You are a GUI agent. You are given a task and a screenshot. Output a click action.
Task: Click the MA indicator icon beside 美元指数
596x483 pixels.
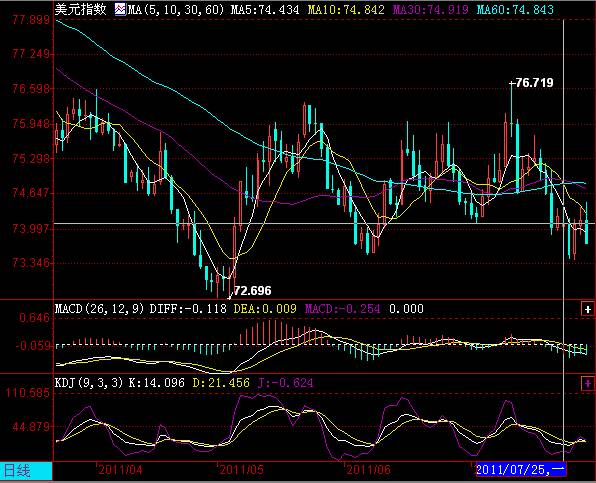coord(120,10)
